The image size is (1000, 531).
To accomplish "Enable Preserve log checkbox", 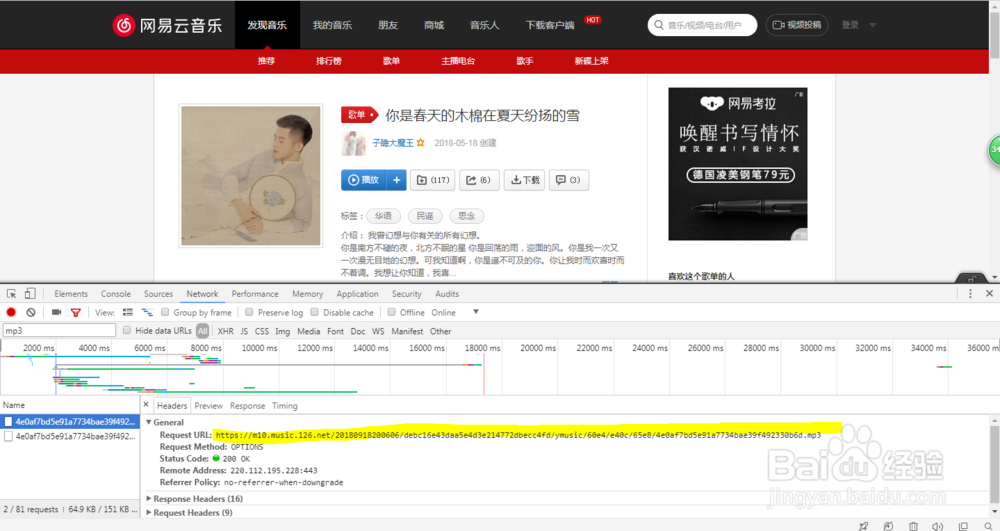I will click(x=249, y=312).
